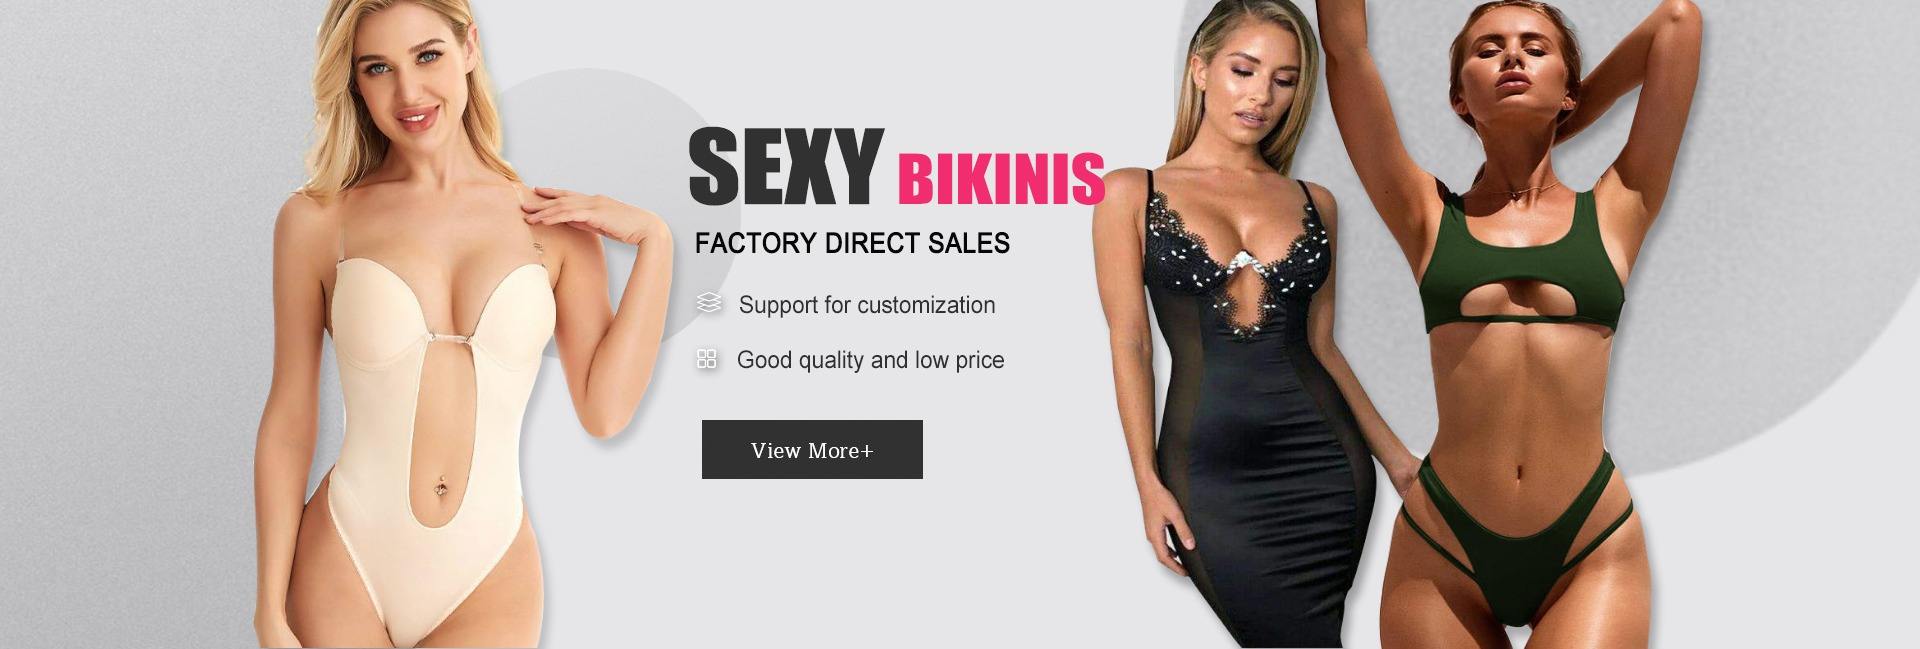Viewport: 1920px width, 649px height.
Task: Click the View More+ button
Action: pos(812,449)
